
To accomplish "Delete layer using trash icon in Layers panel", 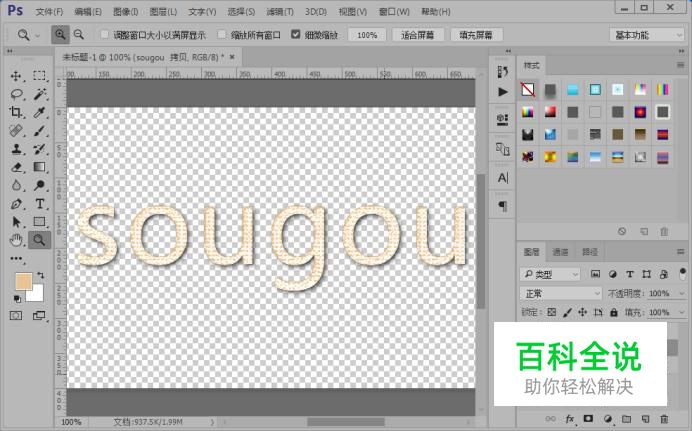I will pyautogui.click(x=664, y=419).
